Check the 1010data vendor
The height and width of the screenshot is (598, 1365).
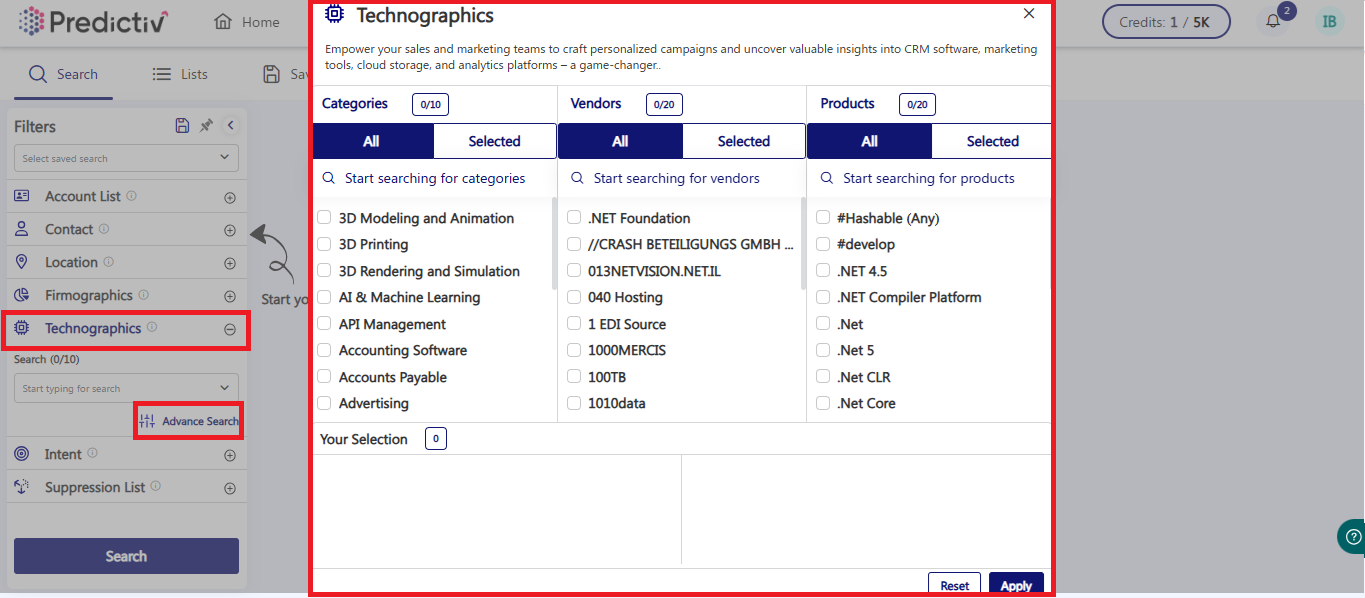point(574,403)
